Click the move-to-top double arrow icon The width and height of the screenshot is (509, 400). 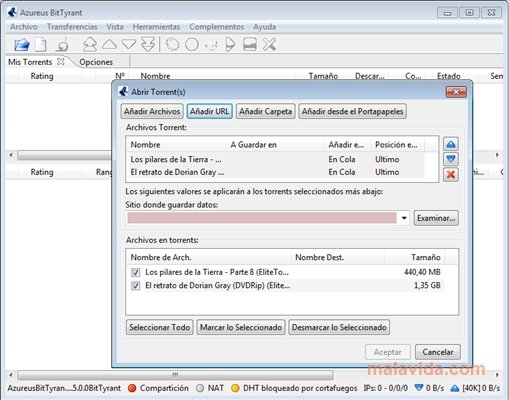click(x=90, y=44)
